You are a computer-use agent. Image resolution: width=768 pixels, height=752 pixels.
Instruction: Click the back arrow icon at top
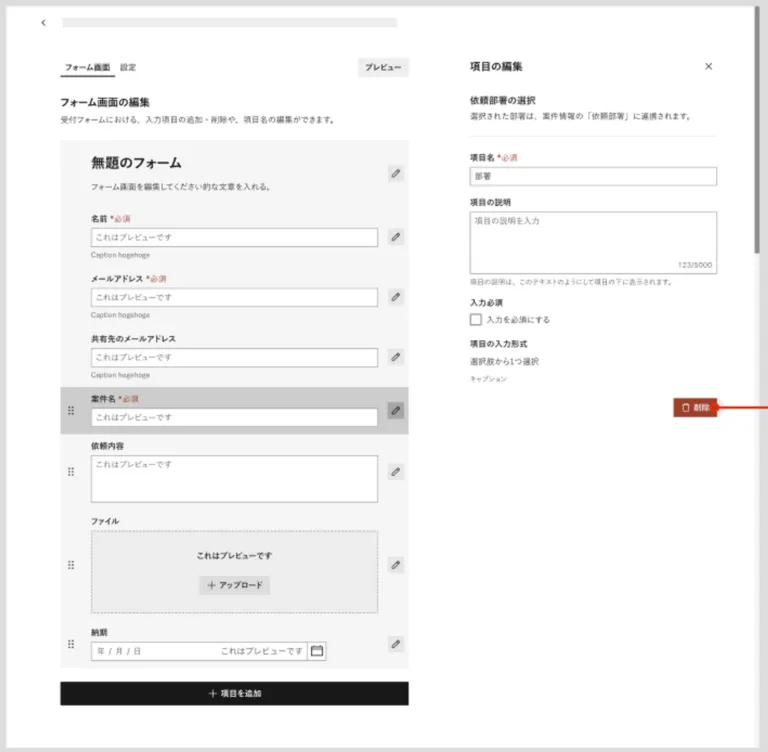(x=44, y=23)
